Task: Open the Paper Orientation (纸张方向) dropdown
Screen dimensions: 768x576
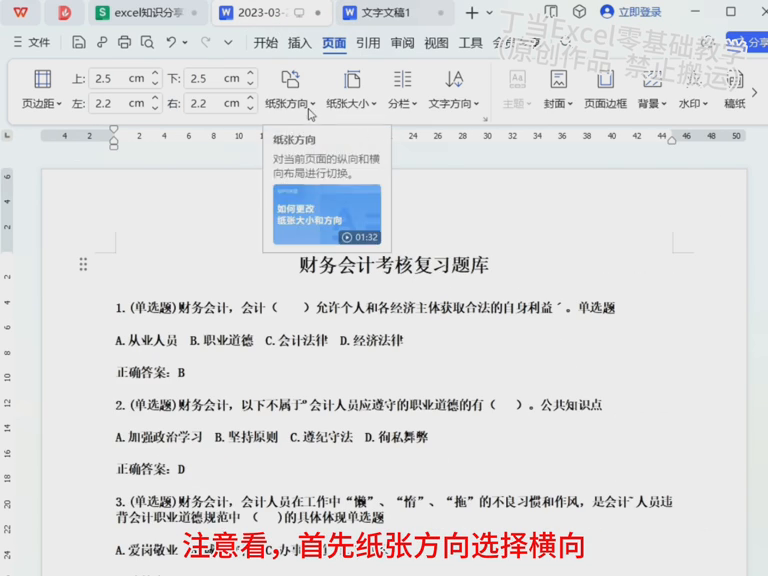Action: [290, 104]
